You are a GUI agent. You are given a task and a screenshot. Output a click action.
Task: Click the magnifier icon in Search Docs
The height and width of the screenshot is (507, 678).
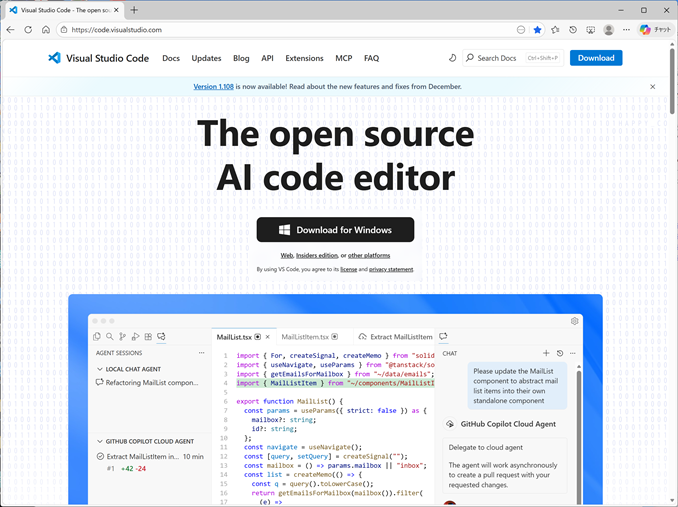tap(470, 58)
